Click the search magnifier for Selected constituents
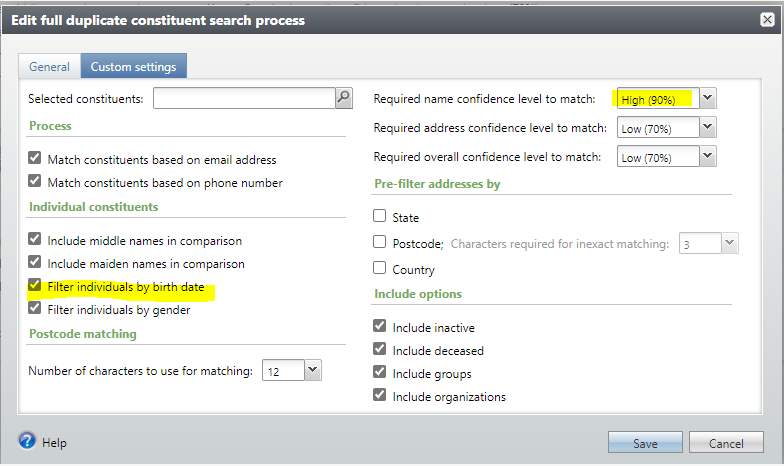The image size is (784, 466). click(343, 98)
